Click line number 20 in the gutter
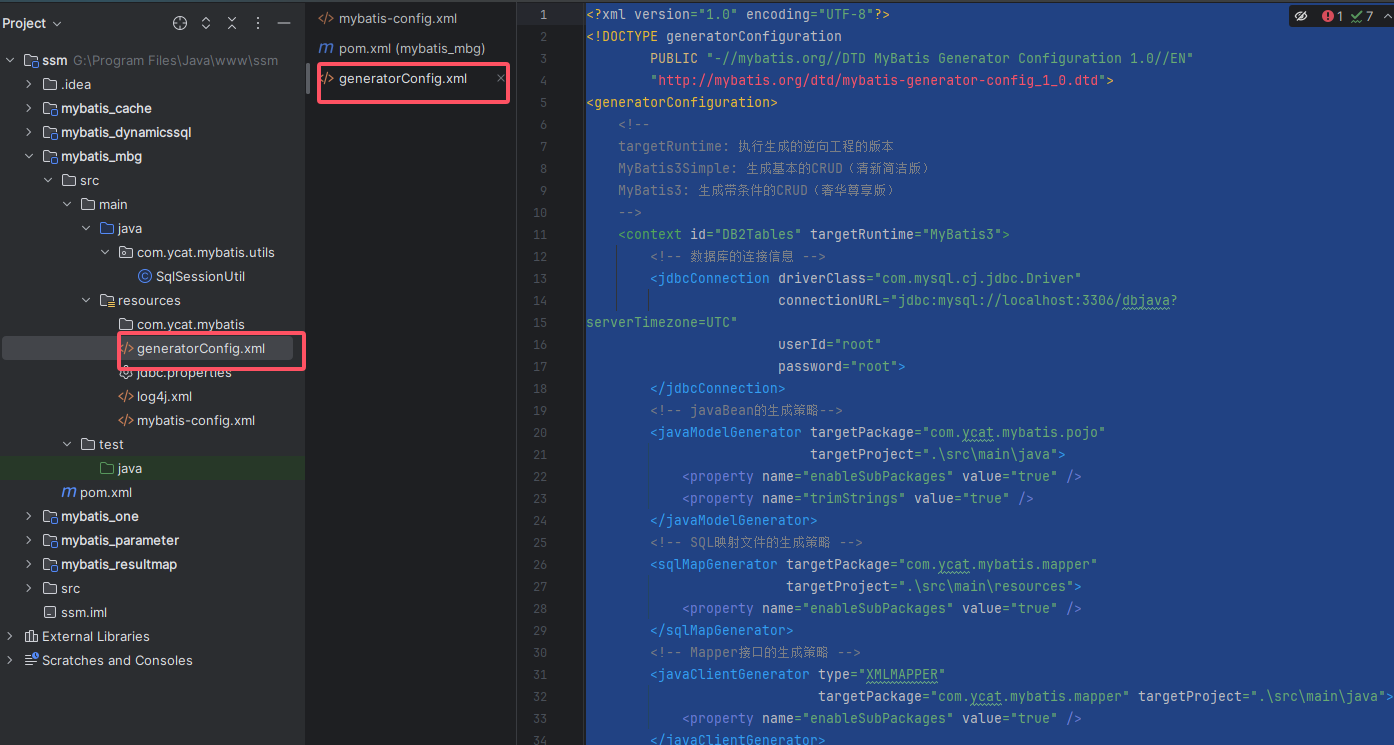This screenshot has height=745, width=1394. coord(540,432)
